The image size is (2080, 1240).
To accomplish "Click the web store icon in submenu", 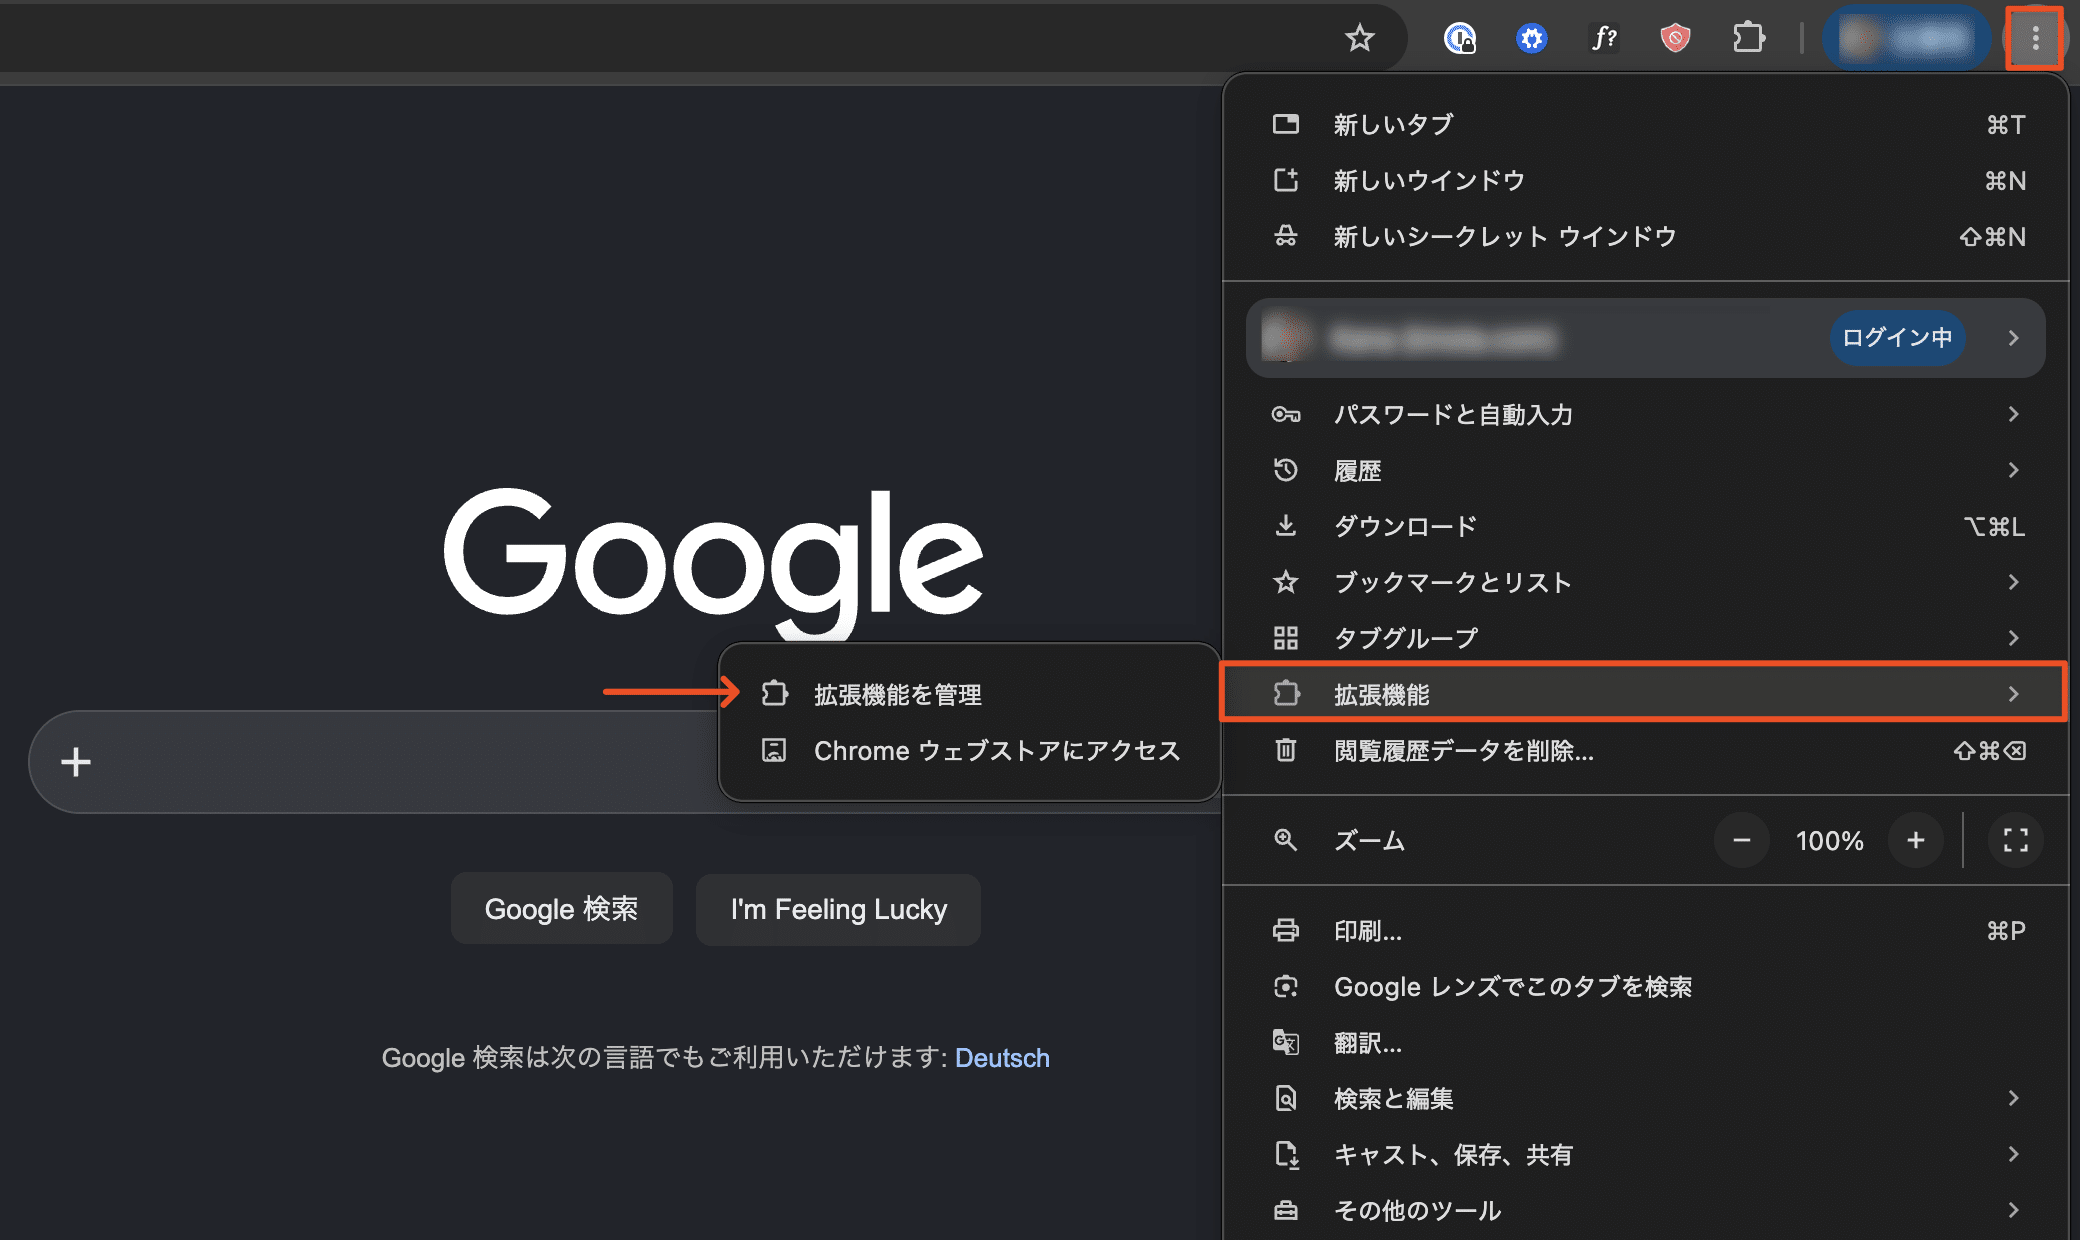I will (x=774, y=750).
